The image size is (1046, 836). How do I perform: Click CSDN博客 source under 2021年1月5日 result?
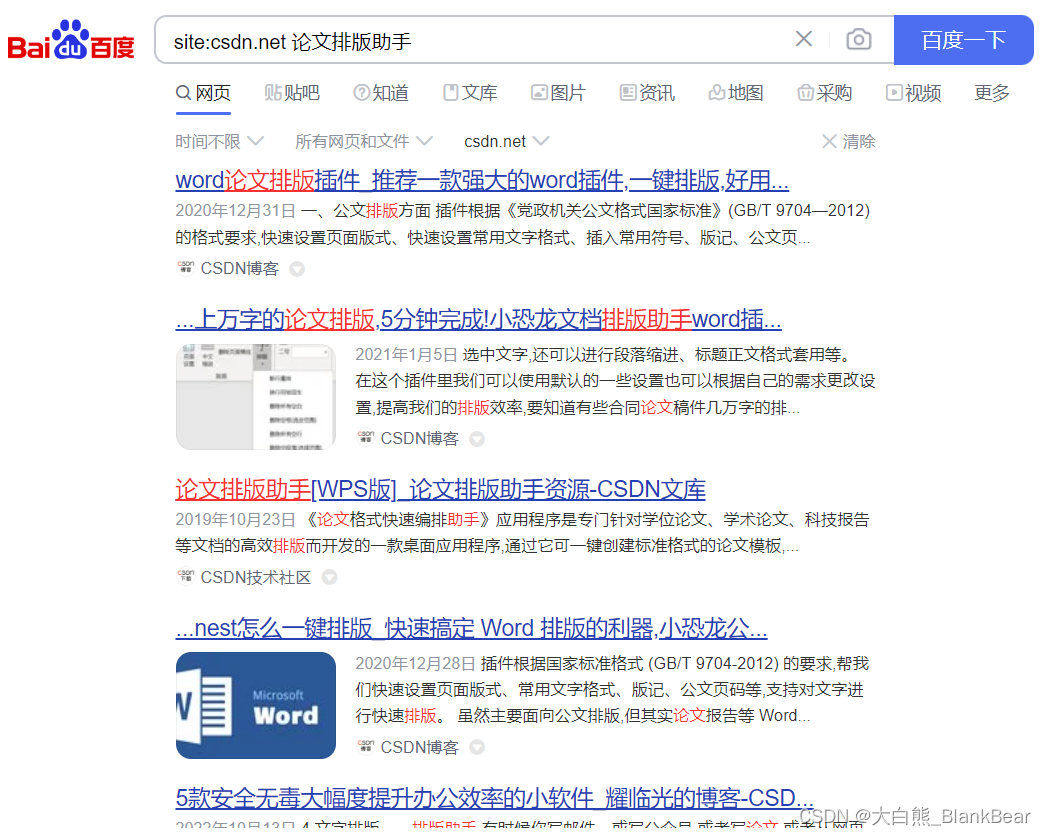420,438
